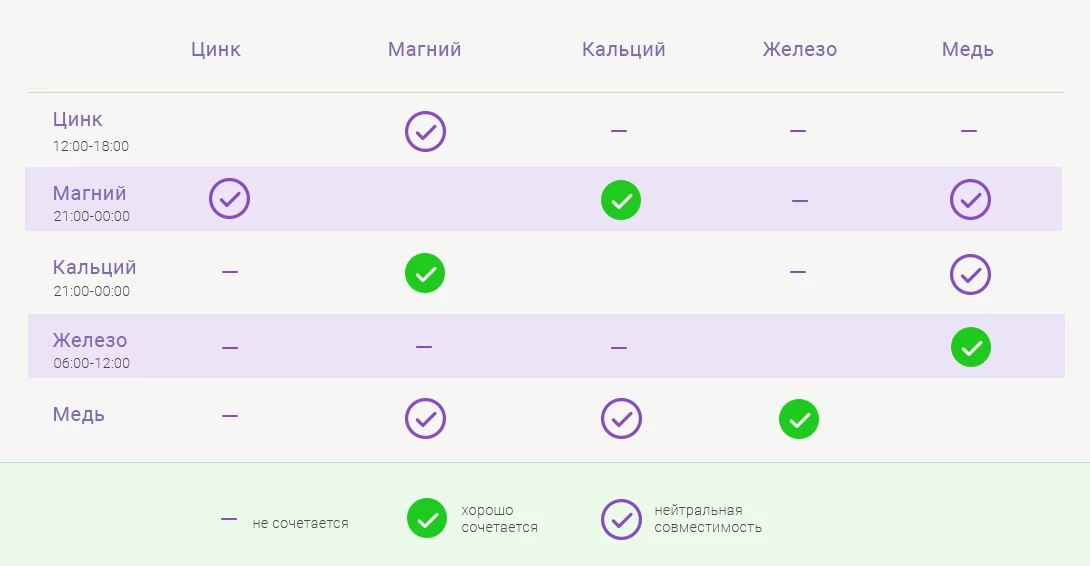Image resolution: width=1090 pixels, height=566 pixels.
Task: Click outlined checkmark in Медь row, Кальций column
Action: pyautogui.click(x=621, y=419)
